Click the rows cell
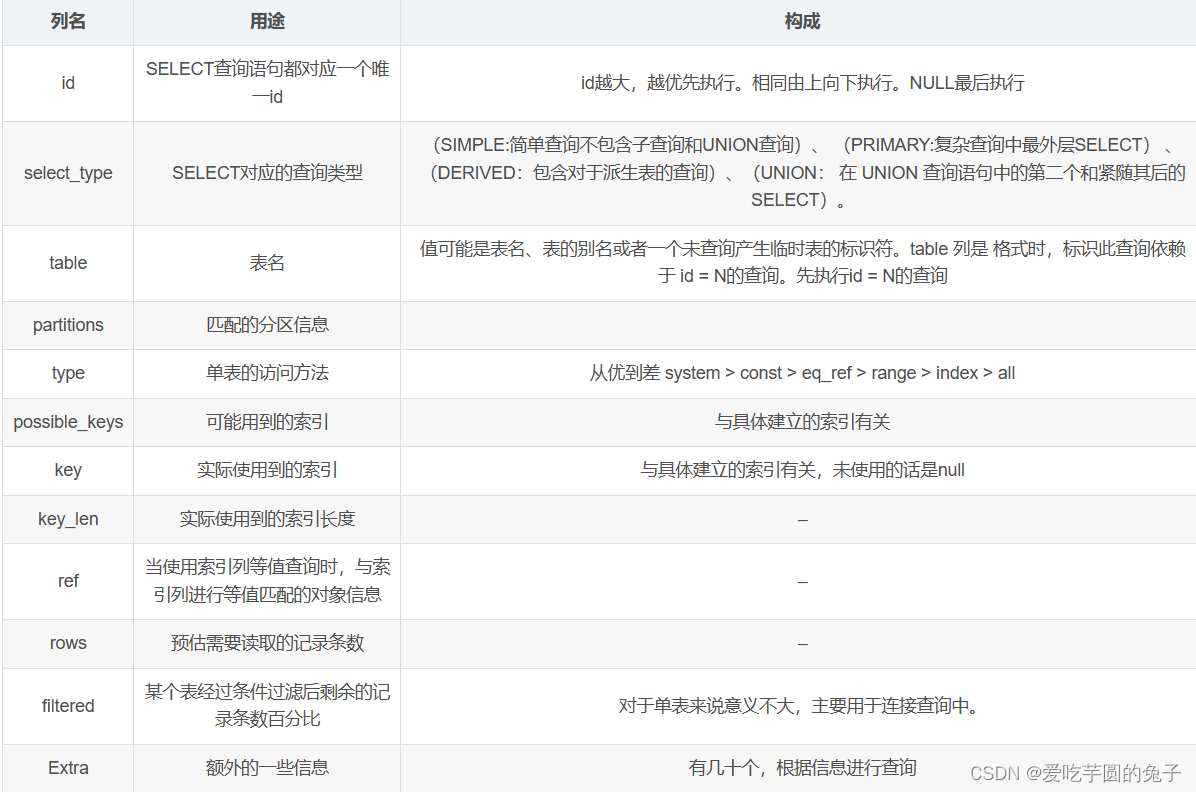This screenshot has height=792, width=1196. [68, 643]
